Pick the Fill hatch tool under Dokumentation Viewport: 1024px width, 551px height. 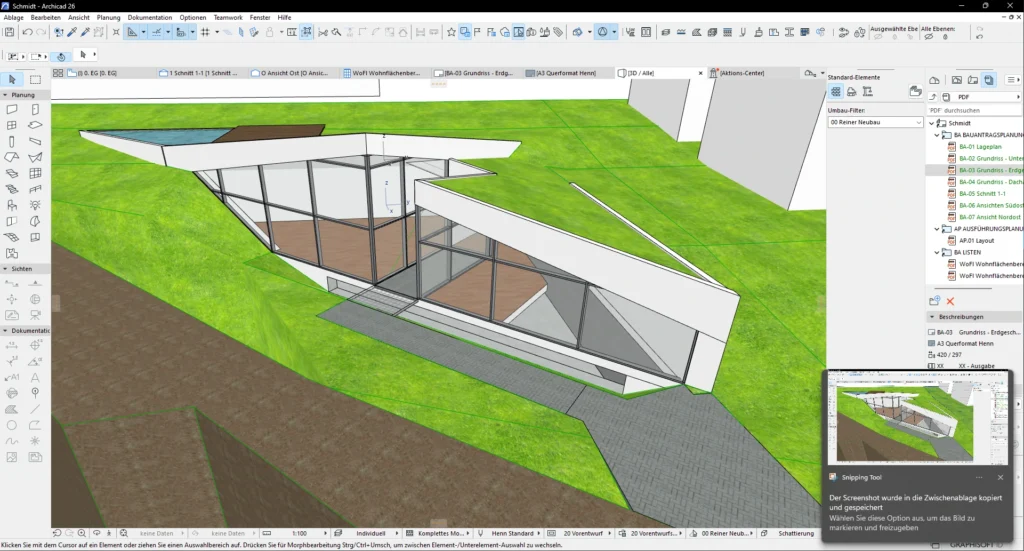pos(12,409)
